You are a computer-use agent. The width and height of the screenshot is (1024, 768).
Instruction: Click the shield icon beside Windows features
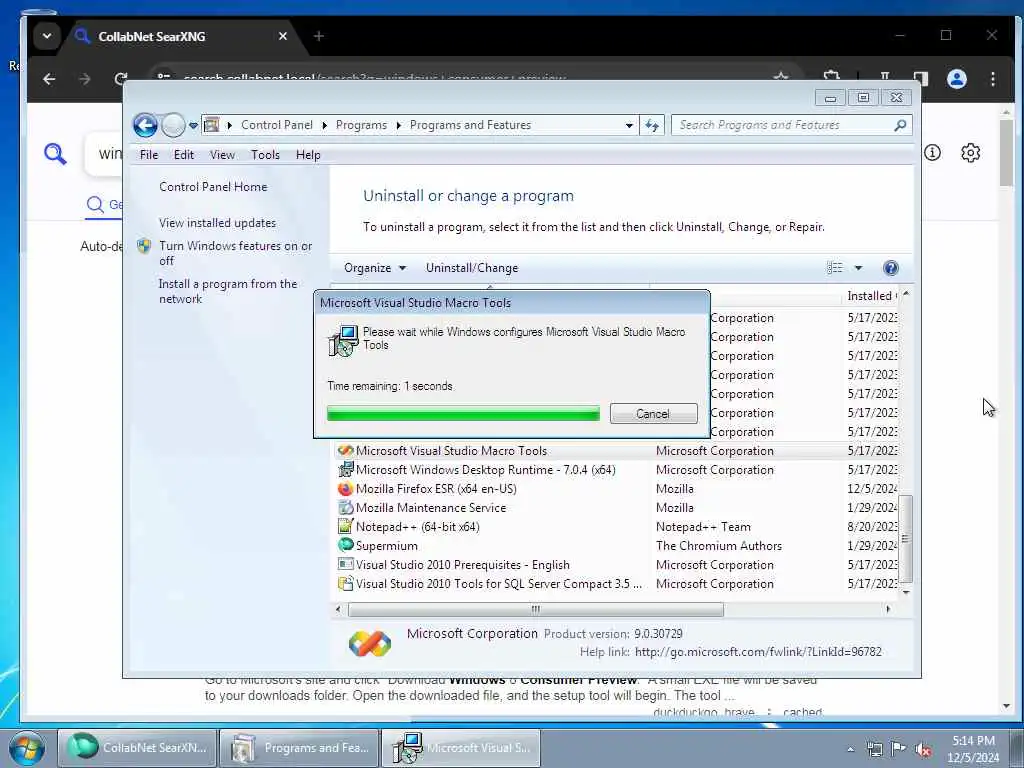coord(144,246)
